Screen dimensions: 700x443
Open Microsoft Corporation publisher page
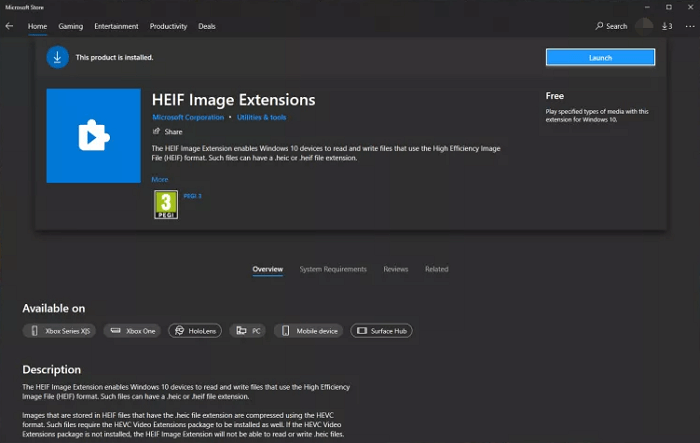pos(188,117)
